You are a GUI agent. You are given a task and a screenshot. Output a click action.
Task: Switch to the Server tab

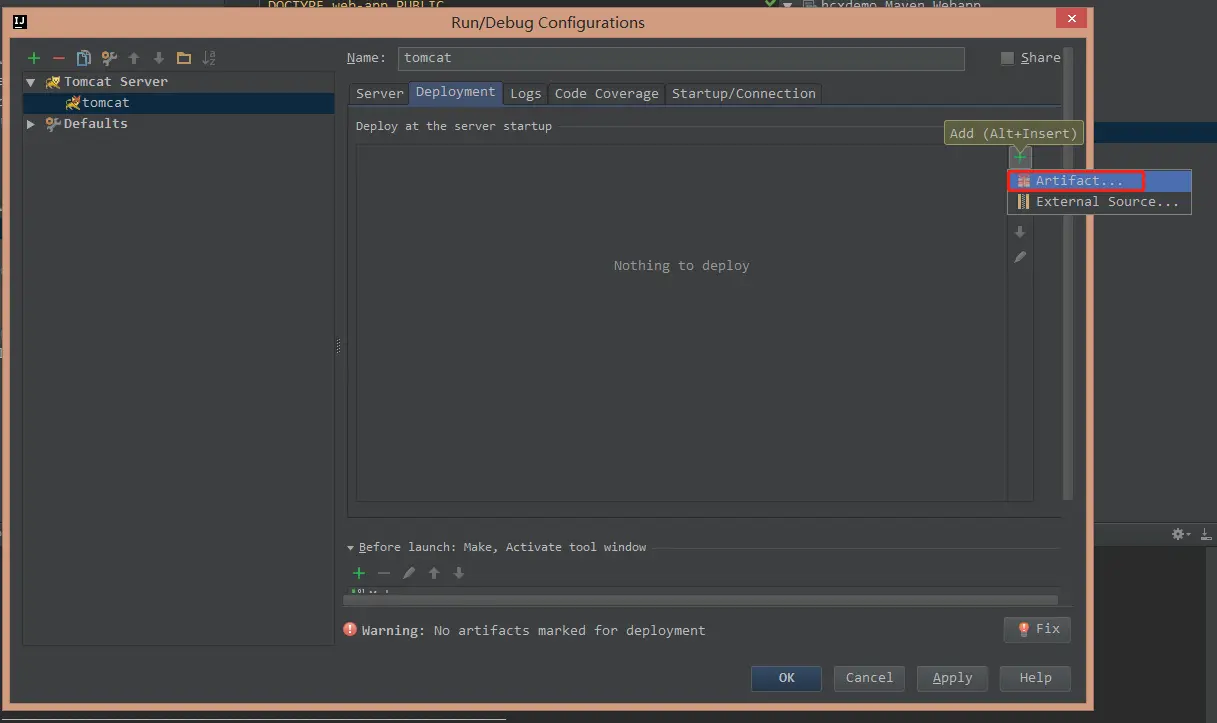point(380,93)
